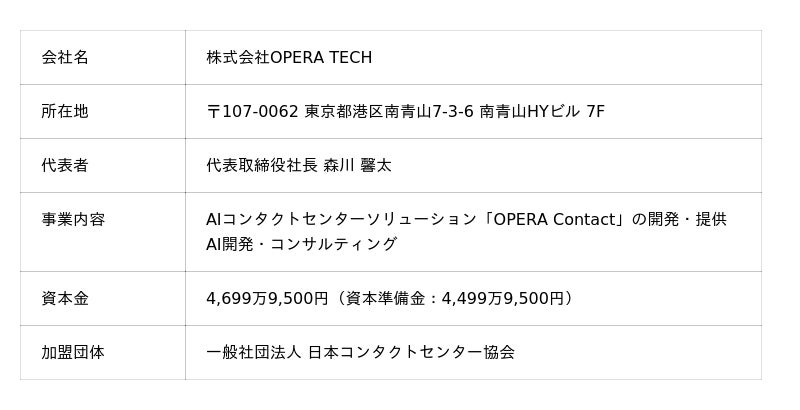Select the text 一般社団法人
Screen dimensions: 800x410
coord(253,352)
